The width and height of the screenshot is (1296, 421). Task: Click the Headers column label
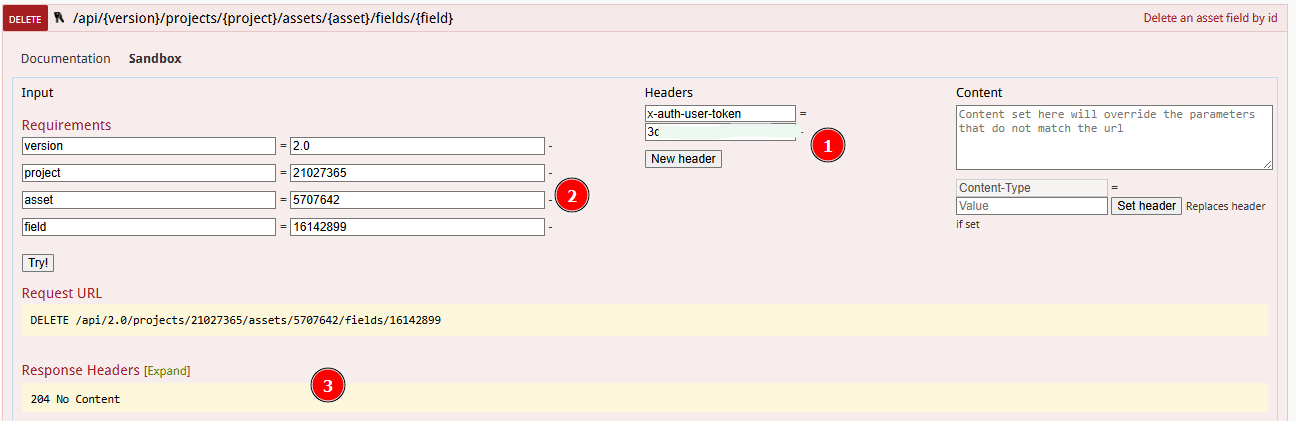pyautogui.click(x=669, y=92)
